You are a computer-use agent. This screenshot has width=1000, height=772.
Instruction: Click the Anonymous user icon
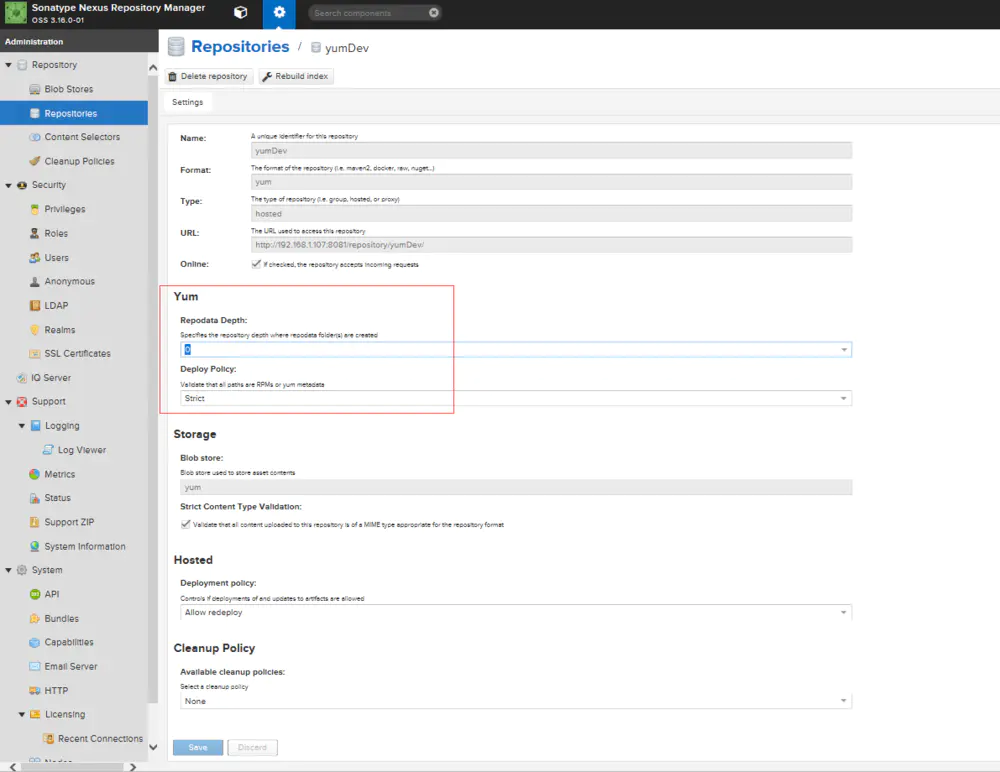(x=35, y=281)
